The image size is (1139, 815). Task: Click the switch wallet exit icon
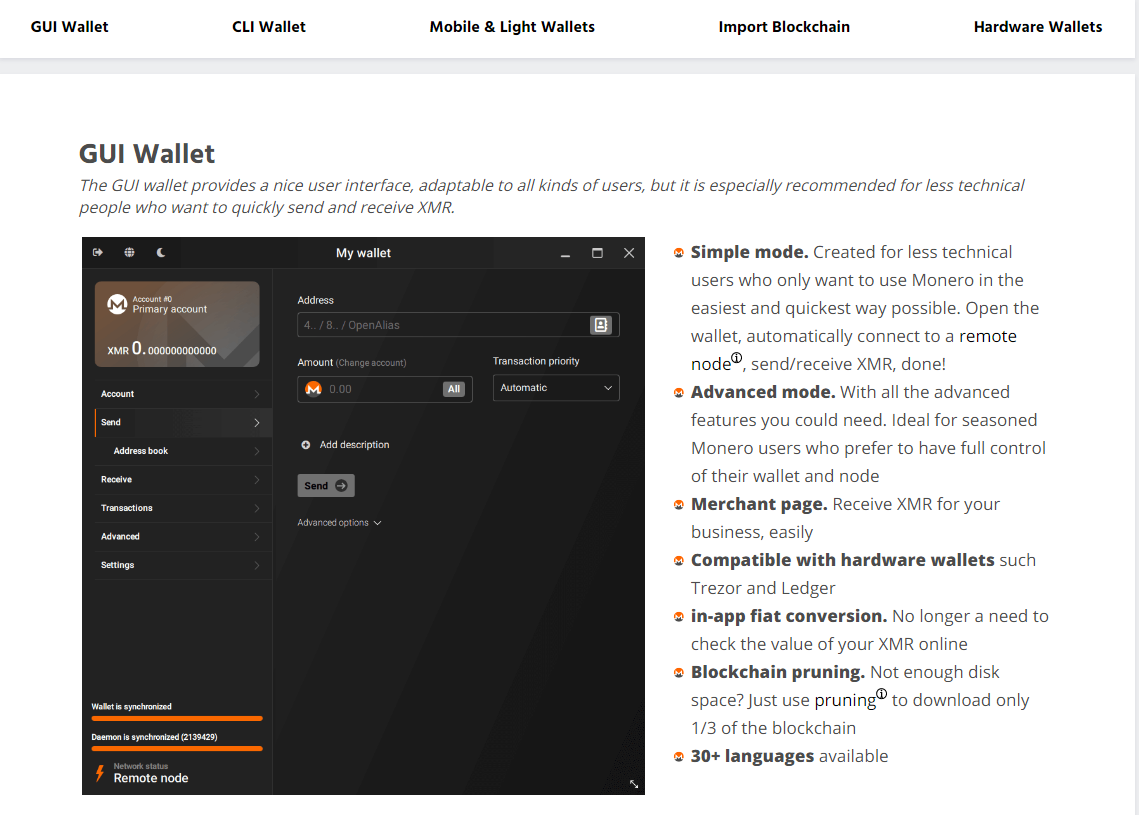pyautogui.click(x=98, y=252)
